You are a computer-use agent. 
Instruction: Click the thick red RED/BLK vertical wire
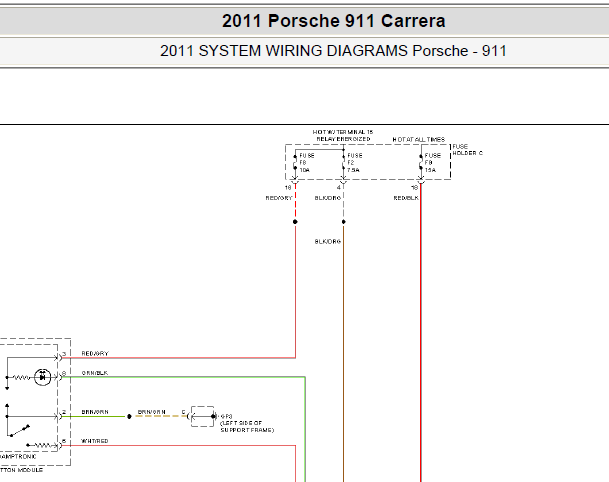(x=421, y=334)
